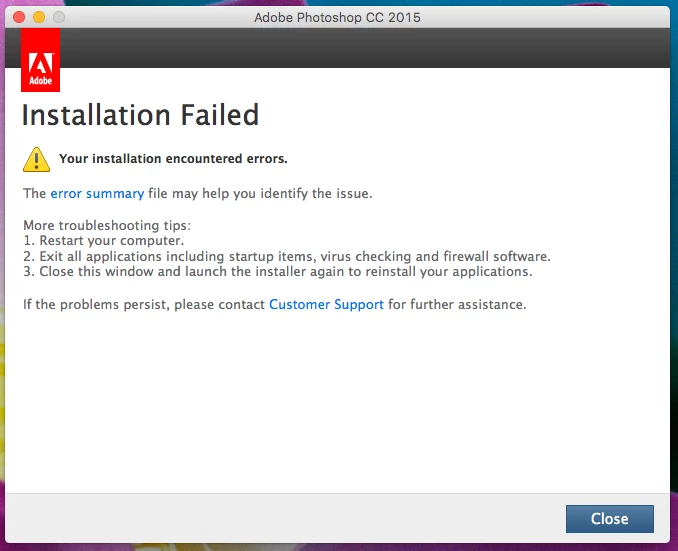Minimize window using yellow title-bar button
Viewport: 678px width, 551px height.
pos(39,17)
